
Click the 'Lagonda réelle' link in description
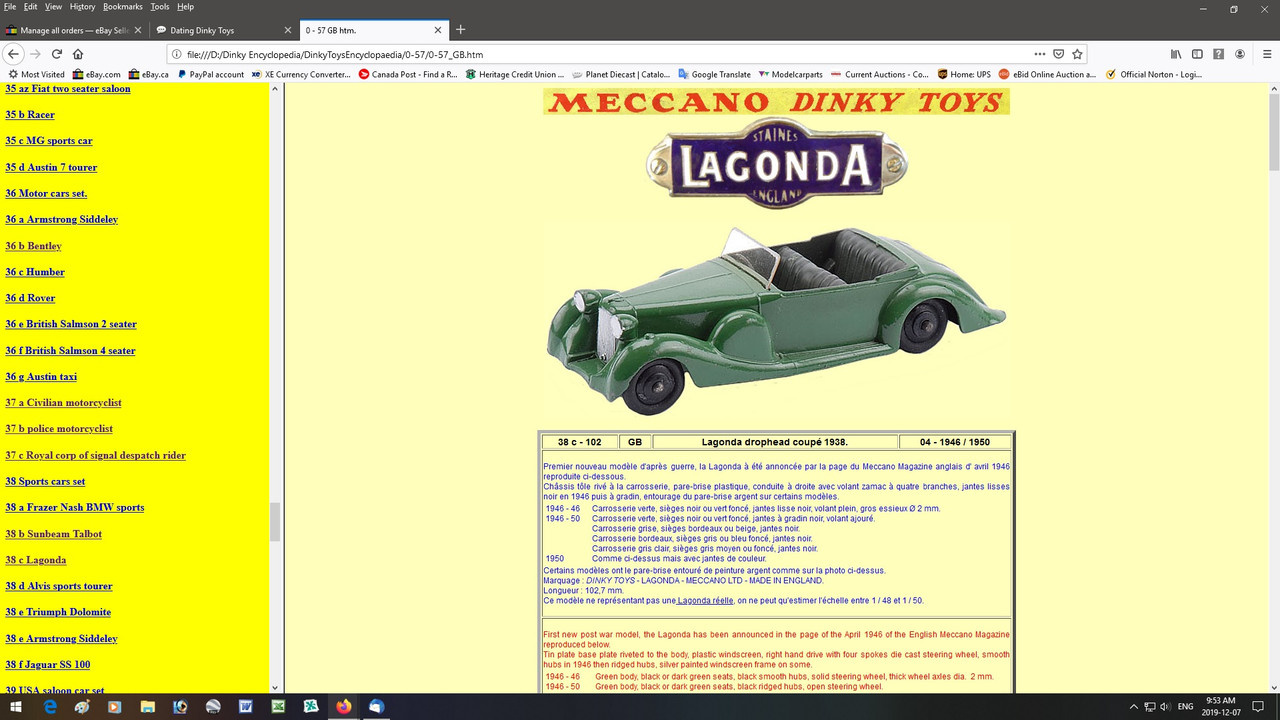705,601
